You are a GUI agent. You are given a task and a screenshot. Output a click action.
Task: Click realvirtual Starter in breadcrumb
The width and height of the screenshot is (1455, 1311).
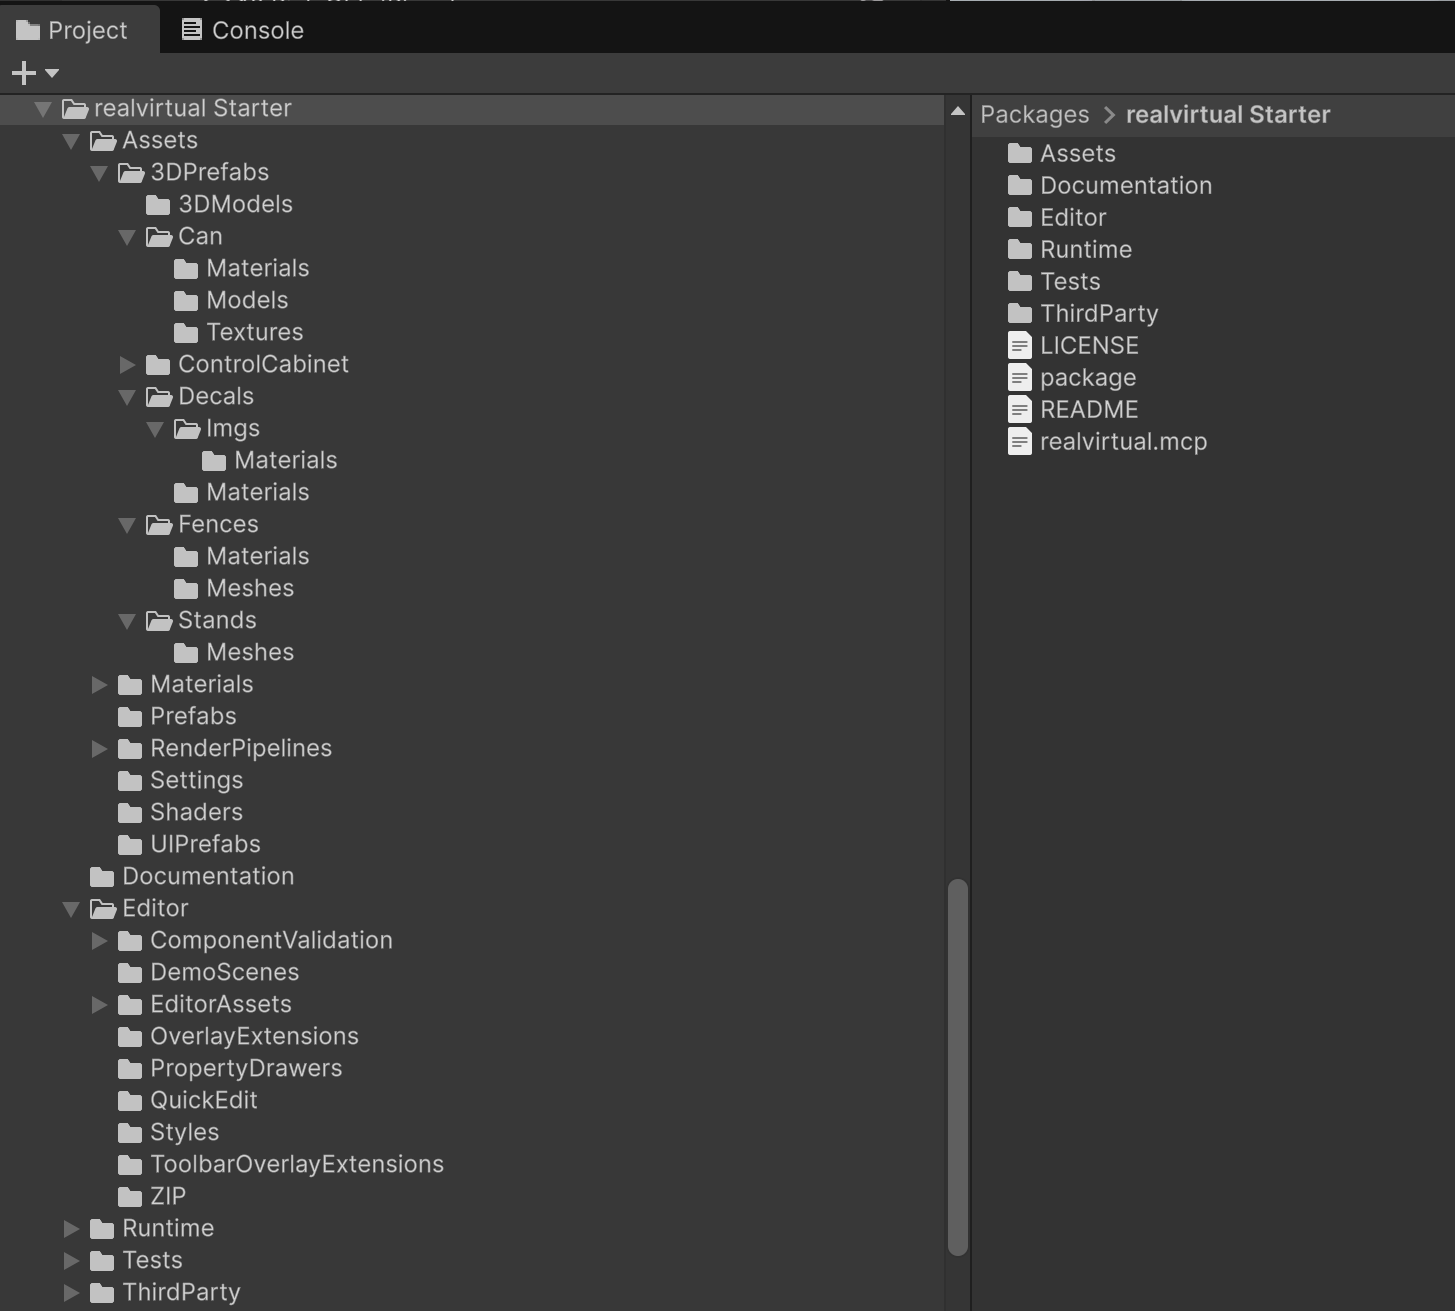pos(1227,115)
